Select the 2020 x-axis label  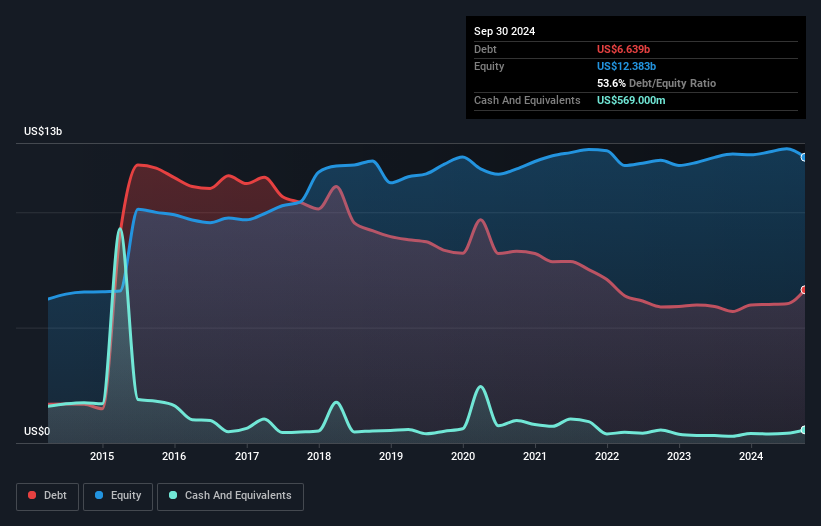tap(463, 456)
